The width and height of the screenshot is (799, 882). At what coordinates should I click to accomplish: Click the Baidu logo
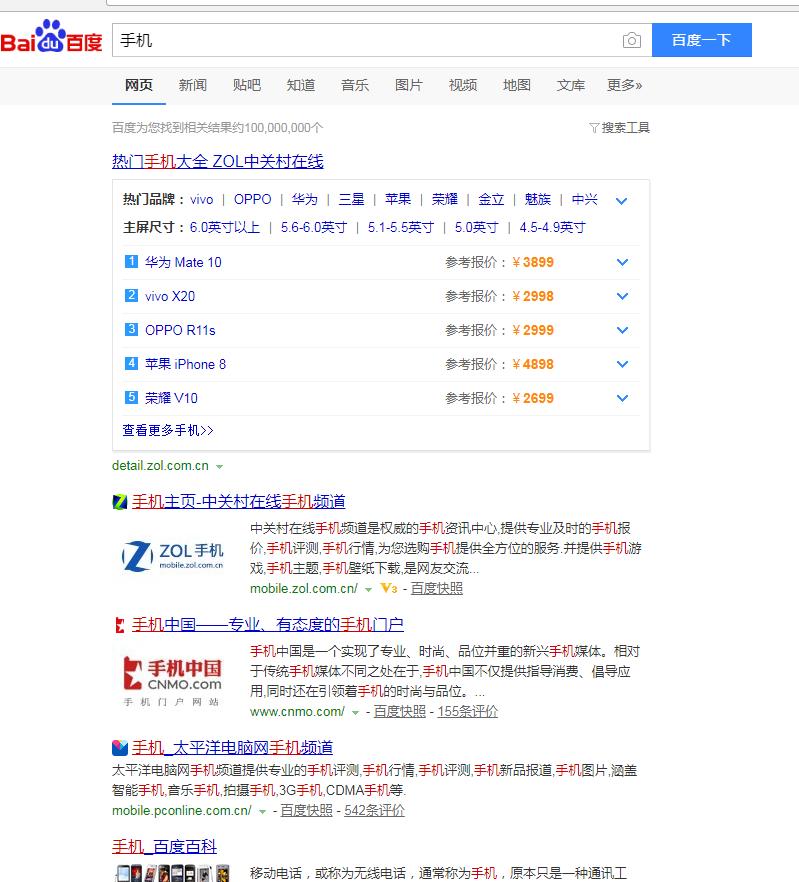tap(51, 37)
